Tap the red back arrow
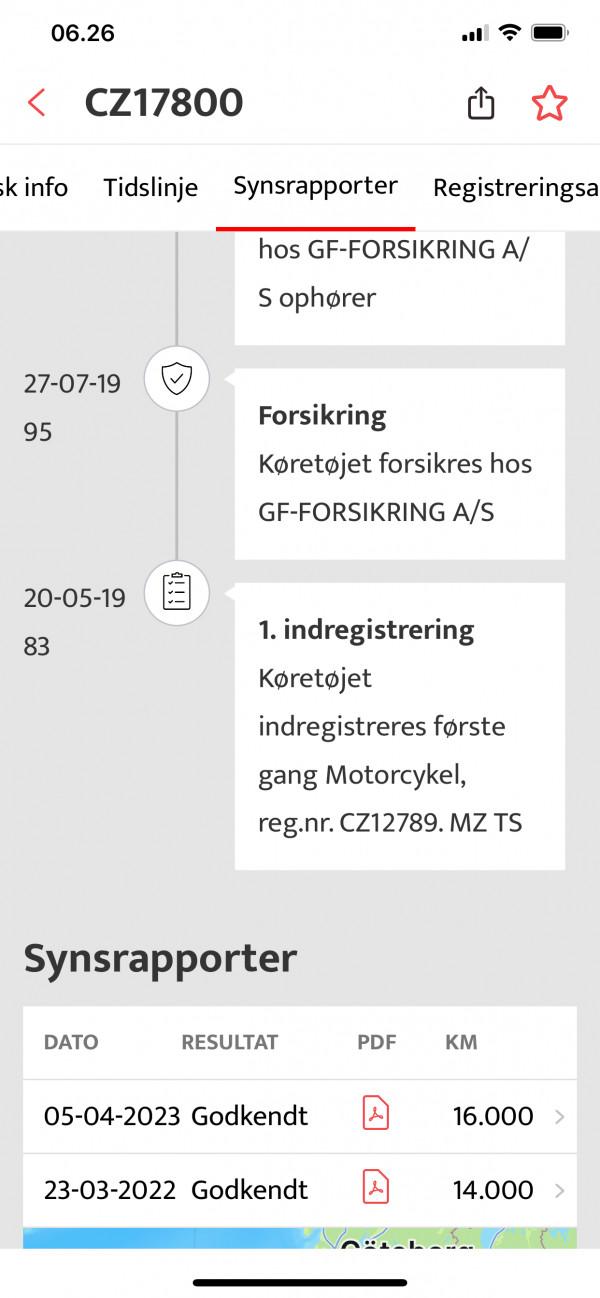 37,102
